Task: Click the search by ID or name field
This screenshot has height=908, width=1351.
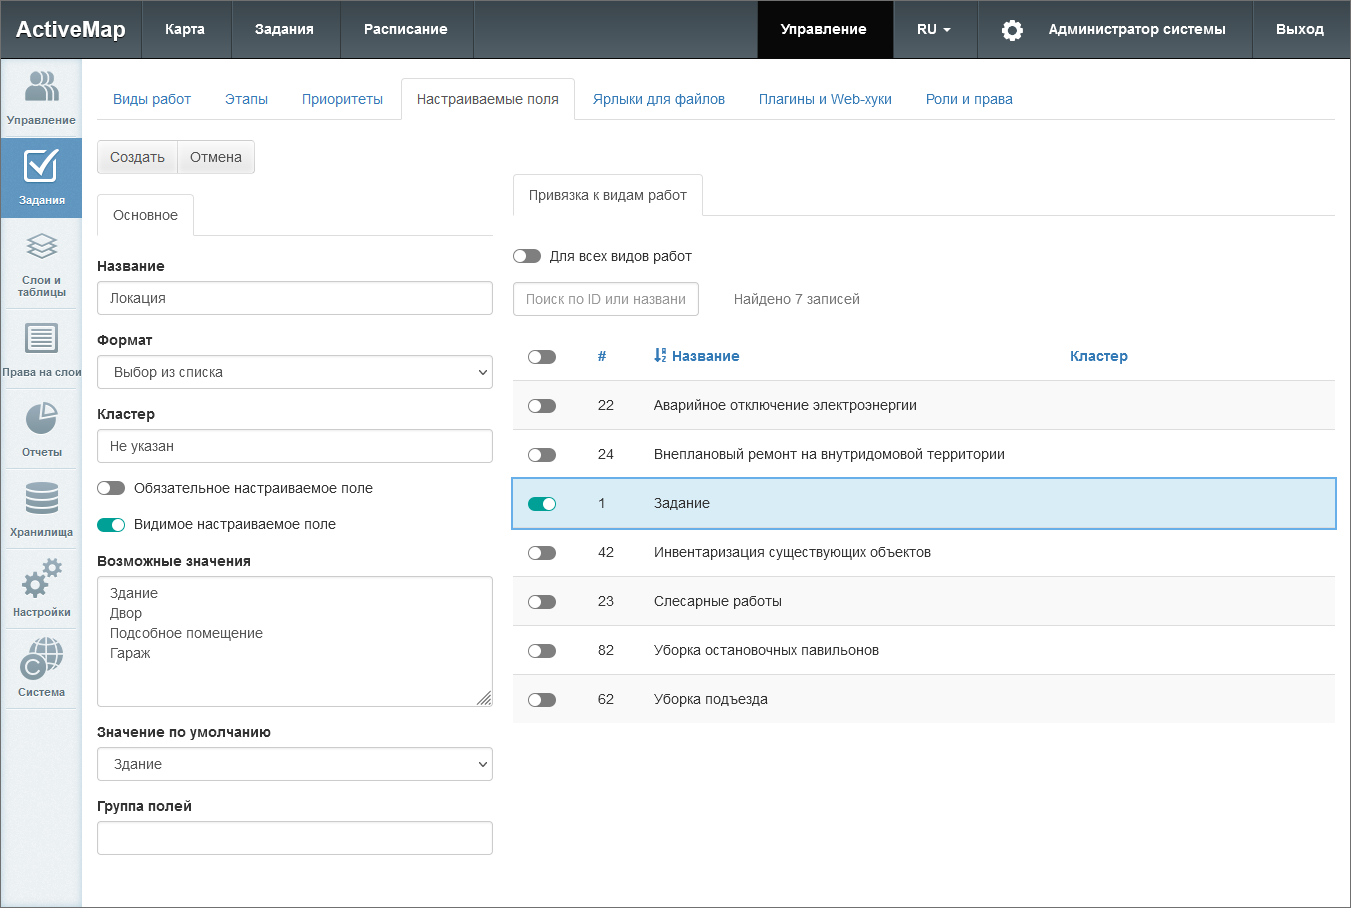Action: coord(605,299)
